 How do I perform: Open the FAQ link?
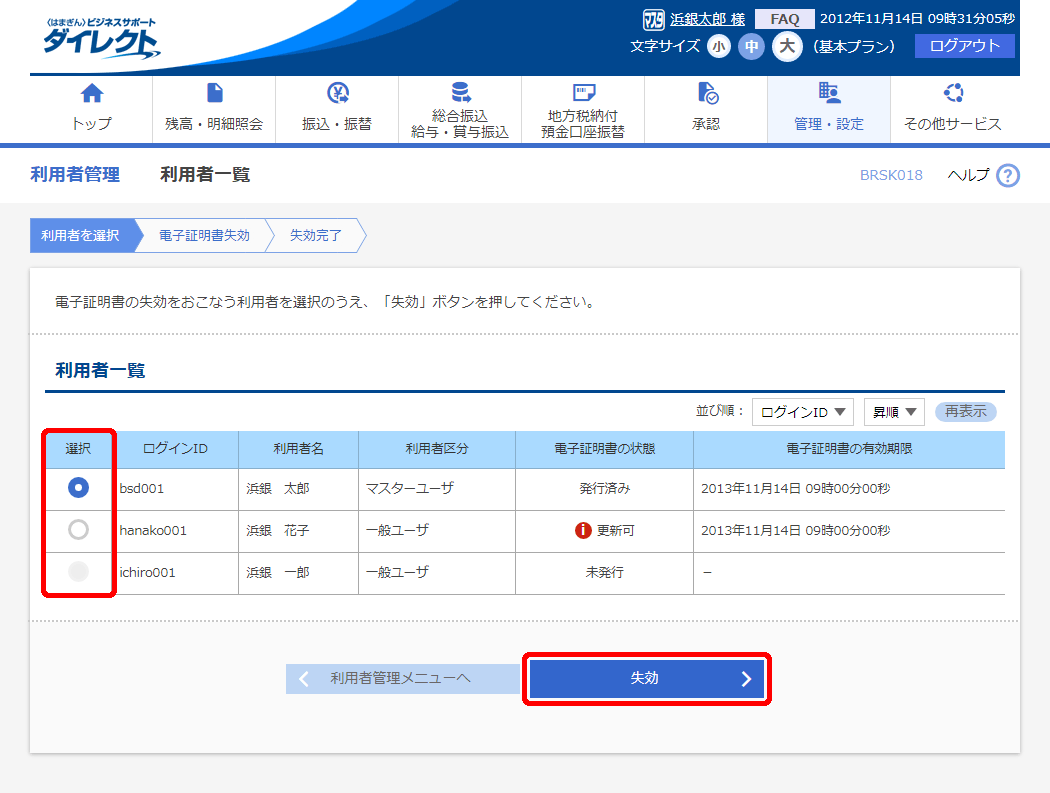784,19
